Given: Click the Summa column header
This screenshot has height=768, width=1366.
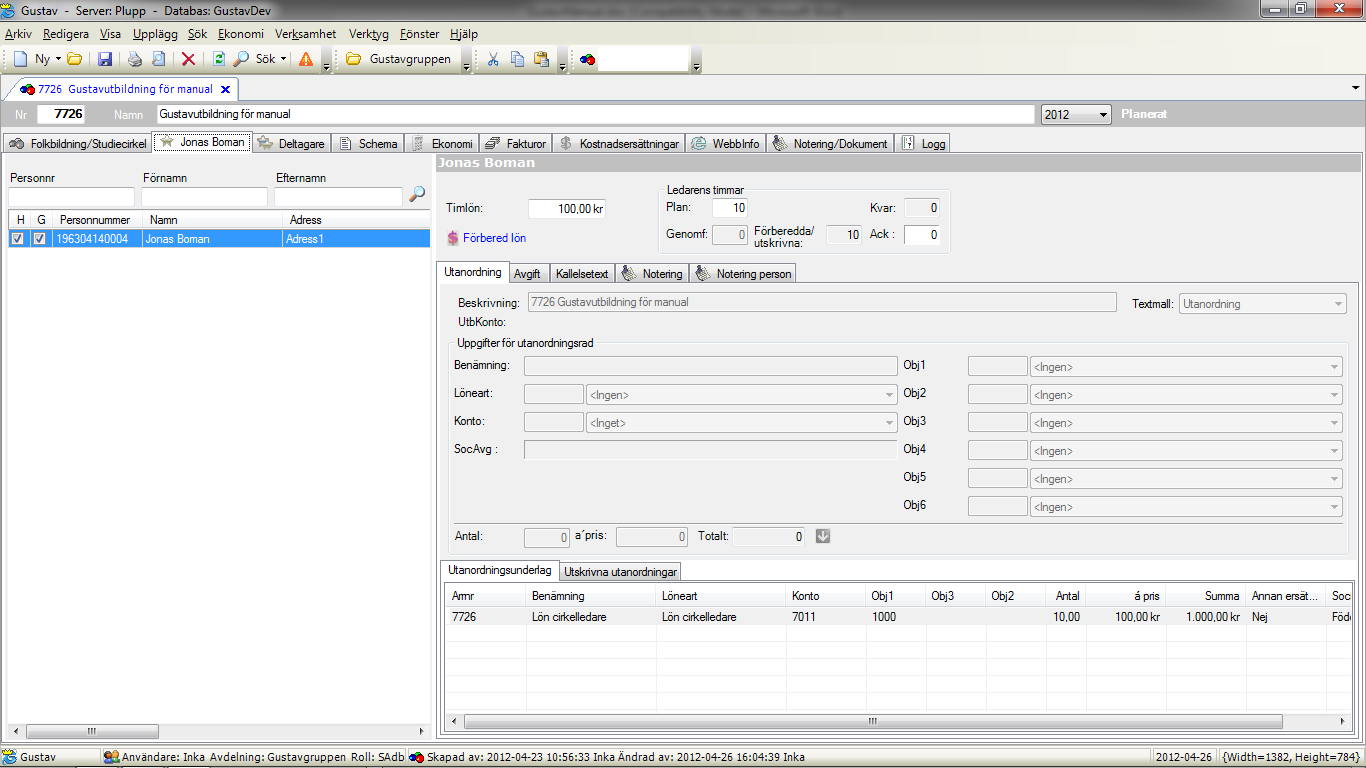Looking at the screenshot, I should (x=1204, y=596).
